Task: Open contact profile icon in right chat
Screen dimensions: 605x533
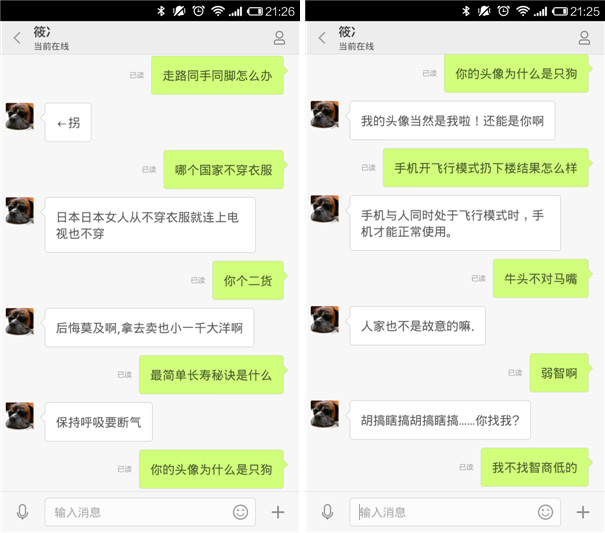Action: [584, 38]
